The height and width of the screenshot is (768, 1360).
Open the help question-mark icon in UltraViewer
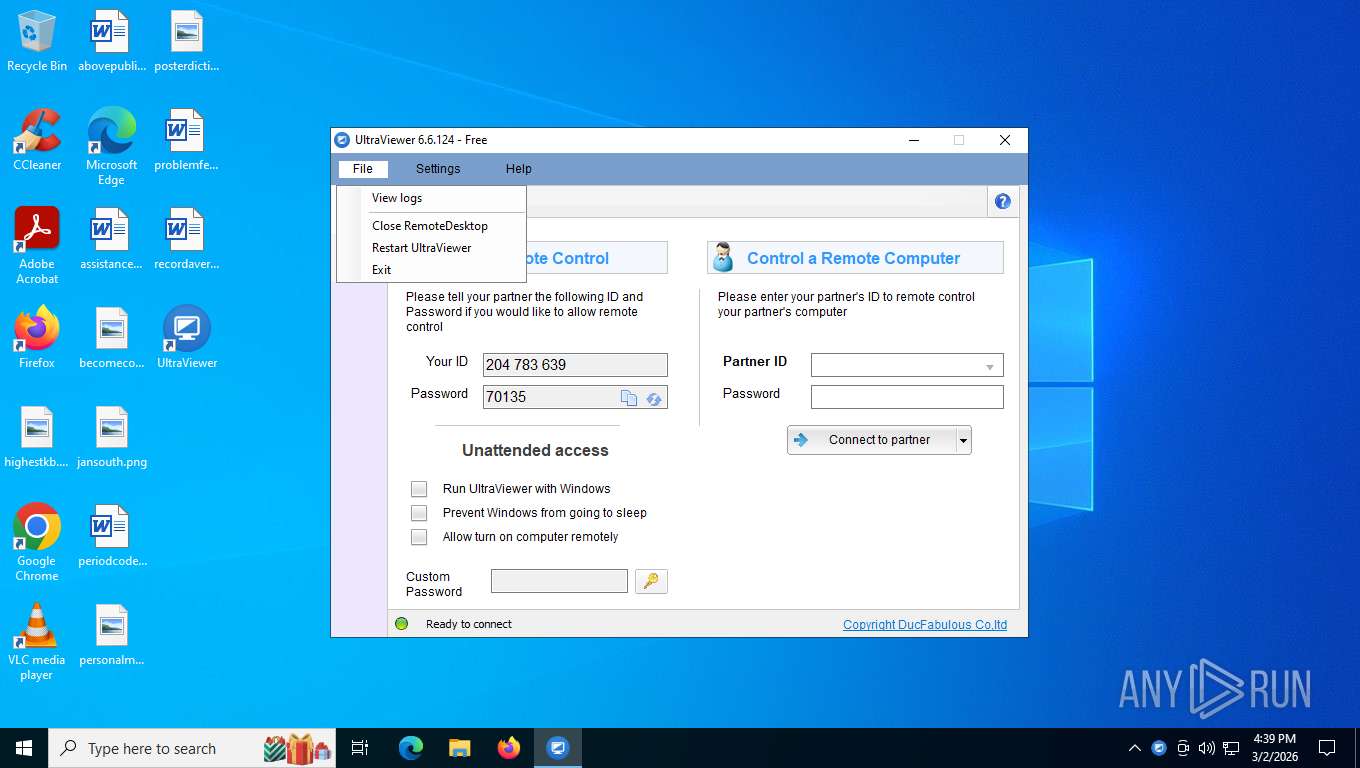pyautogui.click(x=1003, y=201)
